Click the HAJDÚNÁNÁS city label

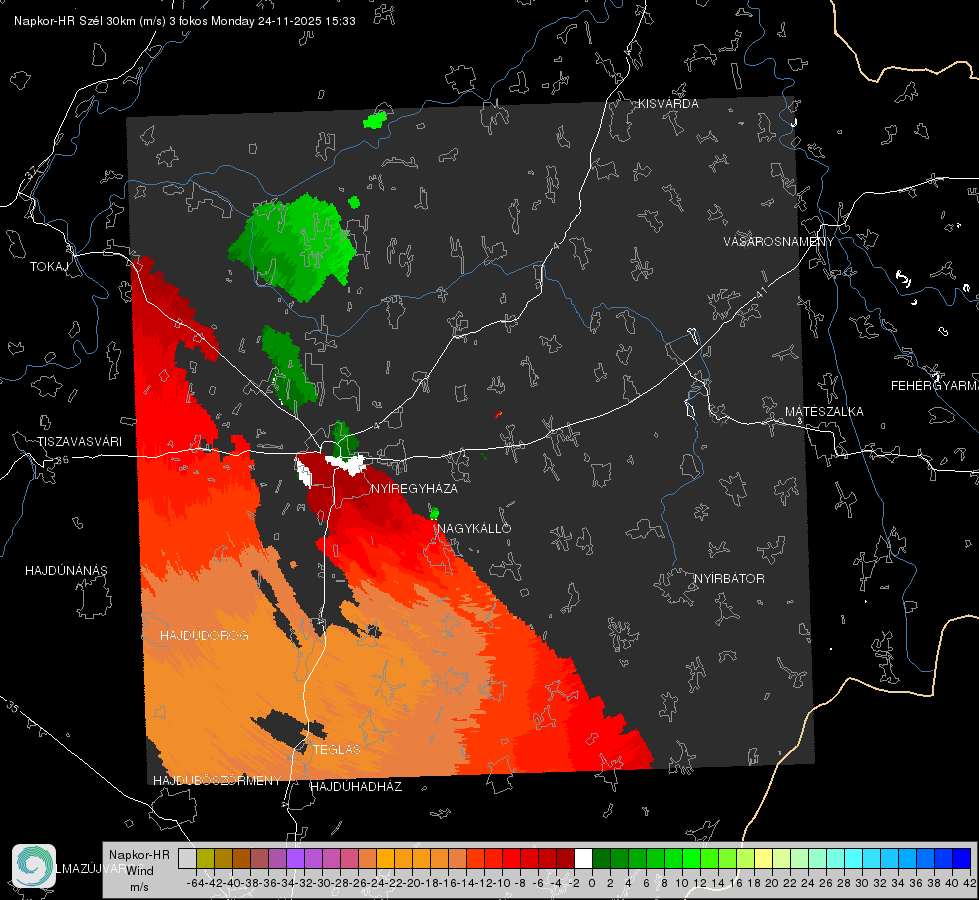coord(66,570)
